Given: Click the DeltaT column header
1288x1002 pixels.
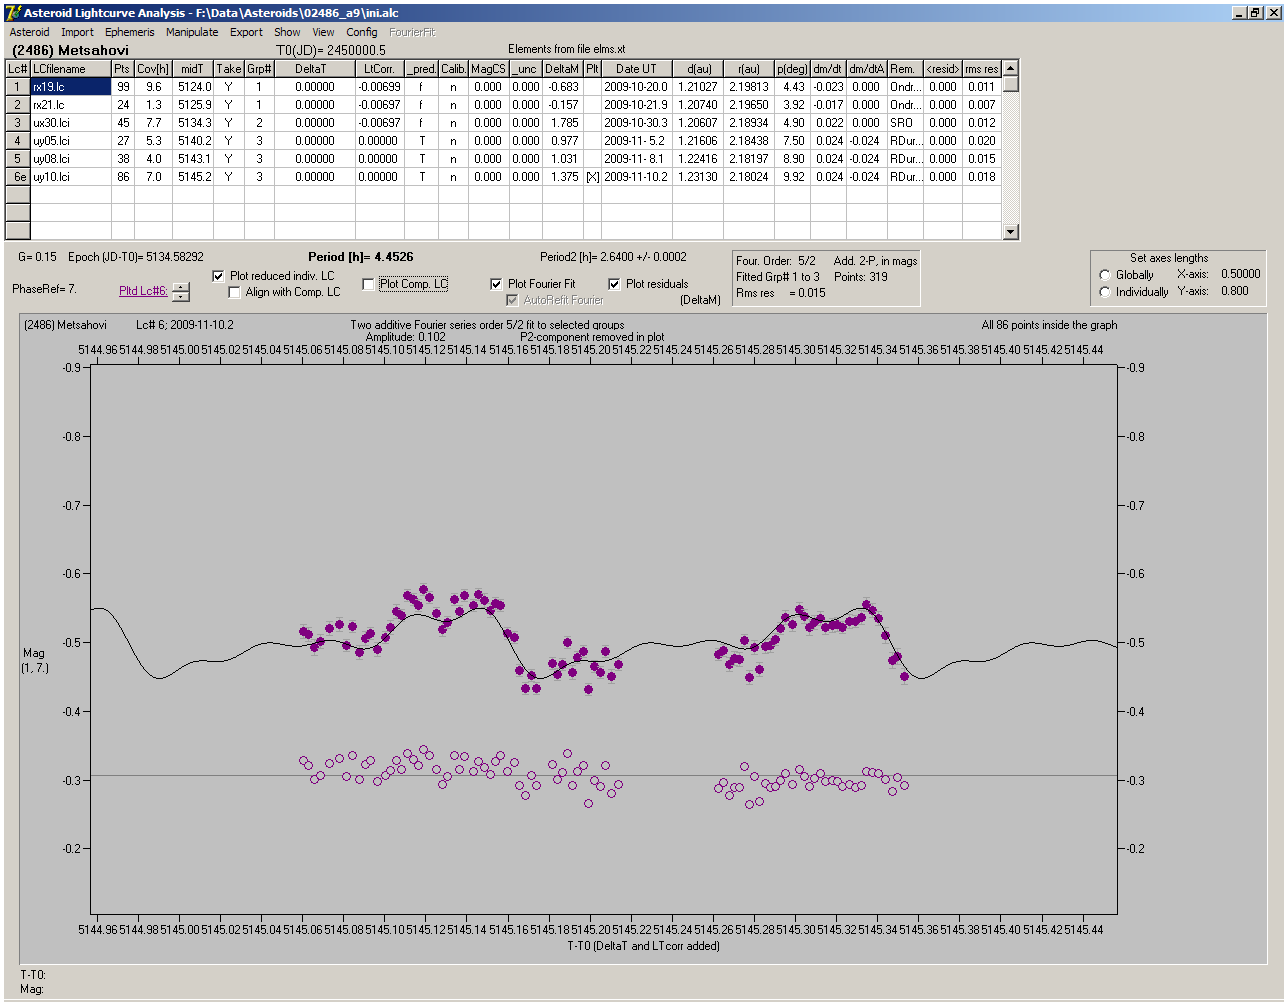Looking at the screenshot, I should (314, 69).
